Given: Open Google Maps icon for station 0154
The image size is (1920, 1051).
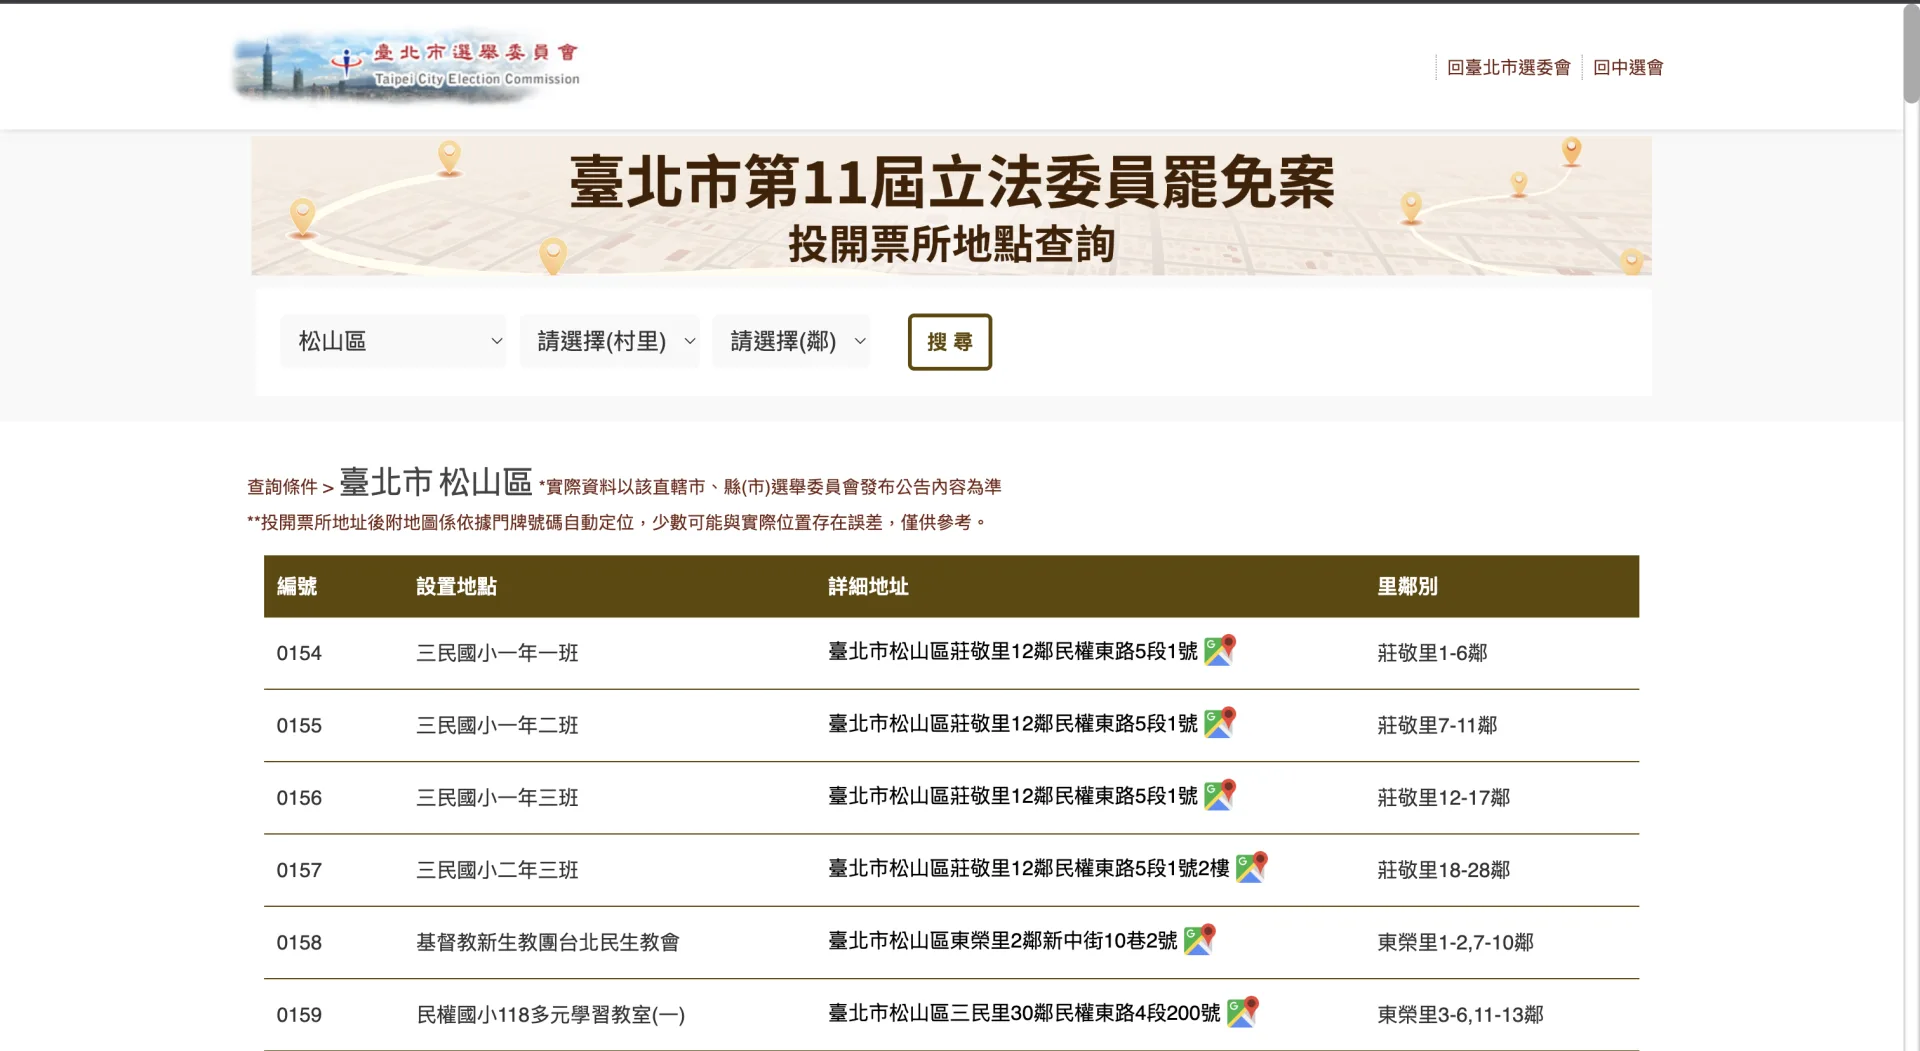Looking at the screenshot, I should coord(1219,651).
